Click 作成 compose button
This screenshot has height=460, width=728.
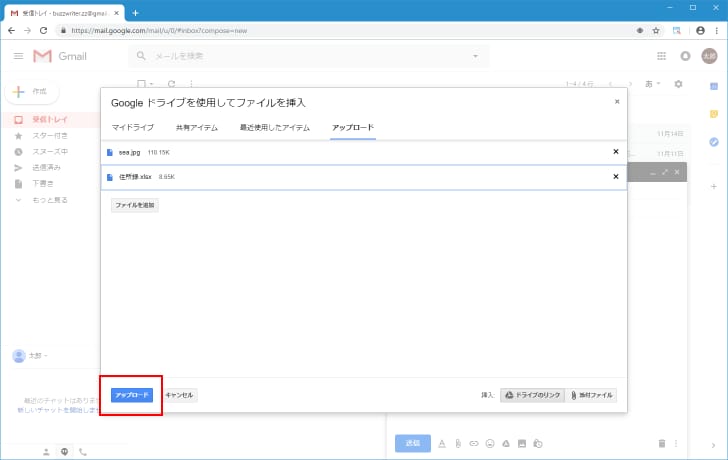32,91
